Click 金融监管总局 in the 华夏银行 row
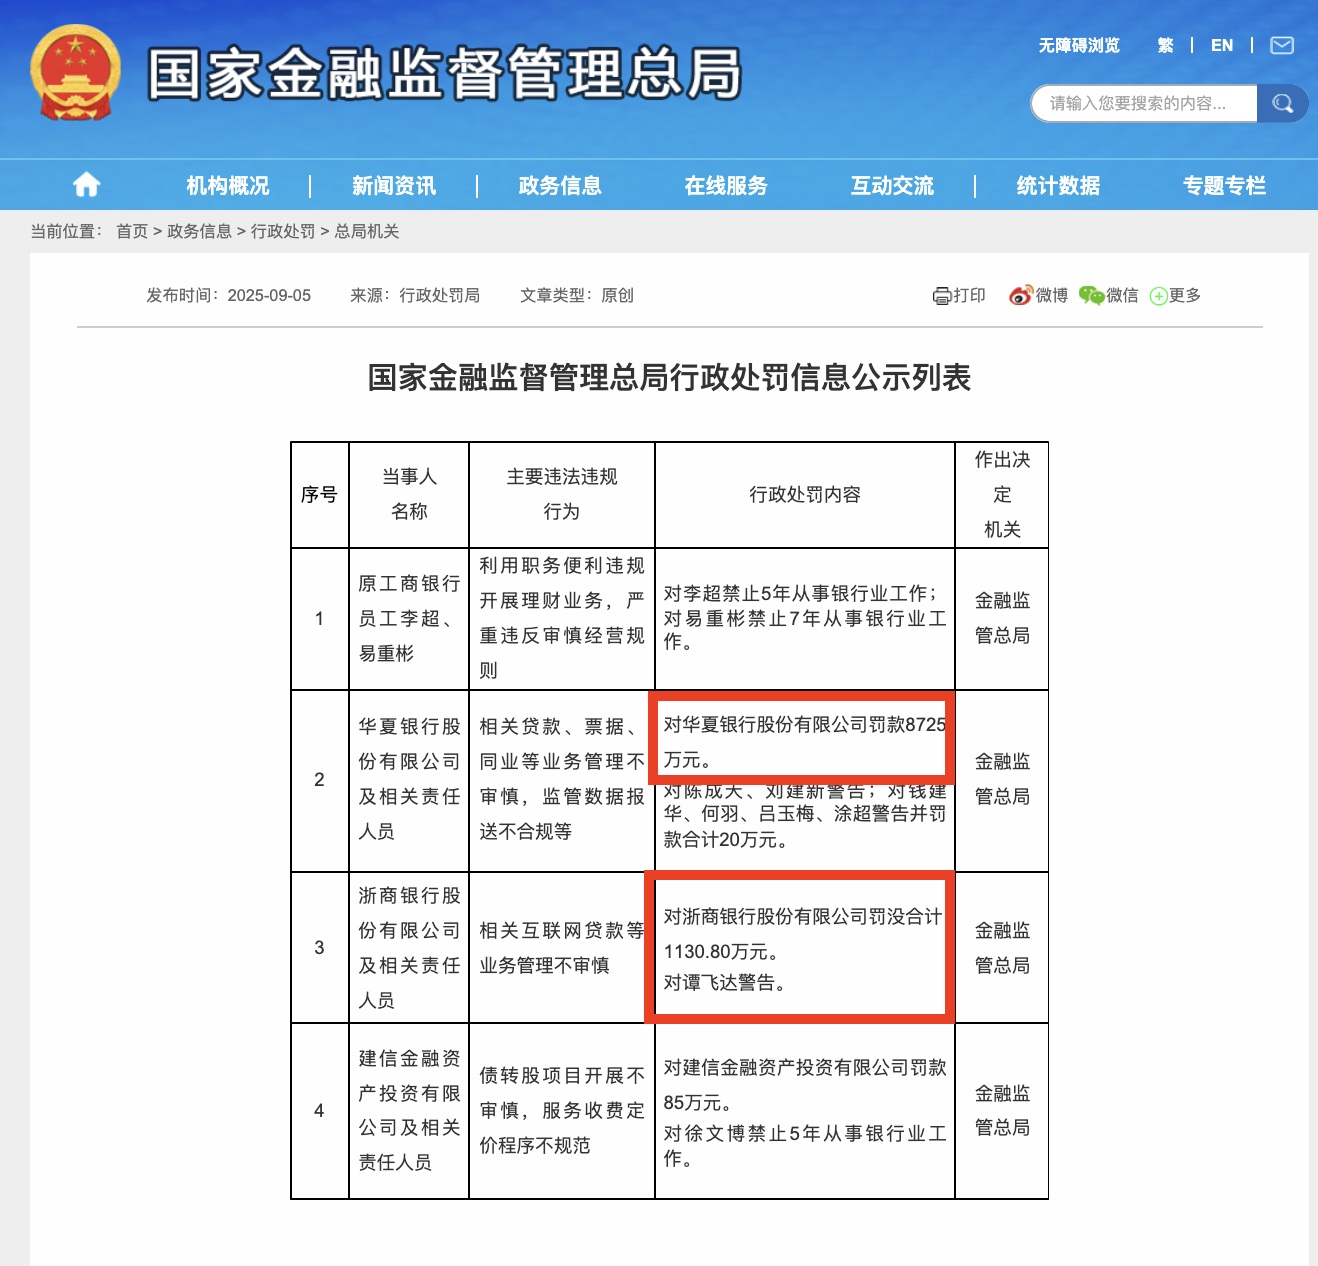Screen dimensions: 1318x1266 click(1002, 779)
